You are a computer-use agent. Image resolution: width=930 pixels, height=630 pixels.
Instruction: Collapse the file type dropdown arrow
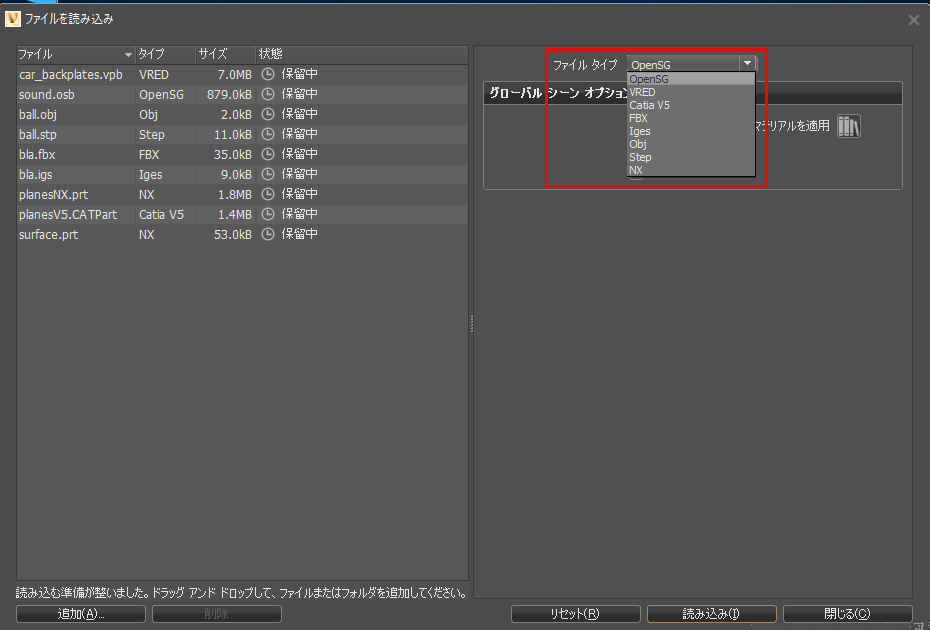747,63
